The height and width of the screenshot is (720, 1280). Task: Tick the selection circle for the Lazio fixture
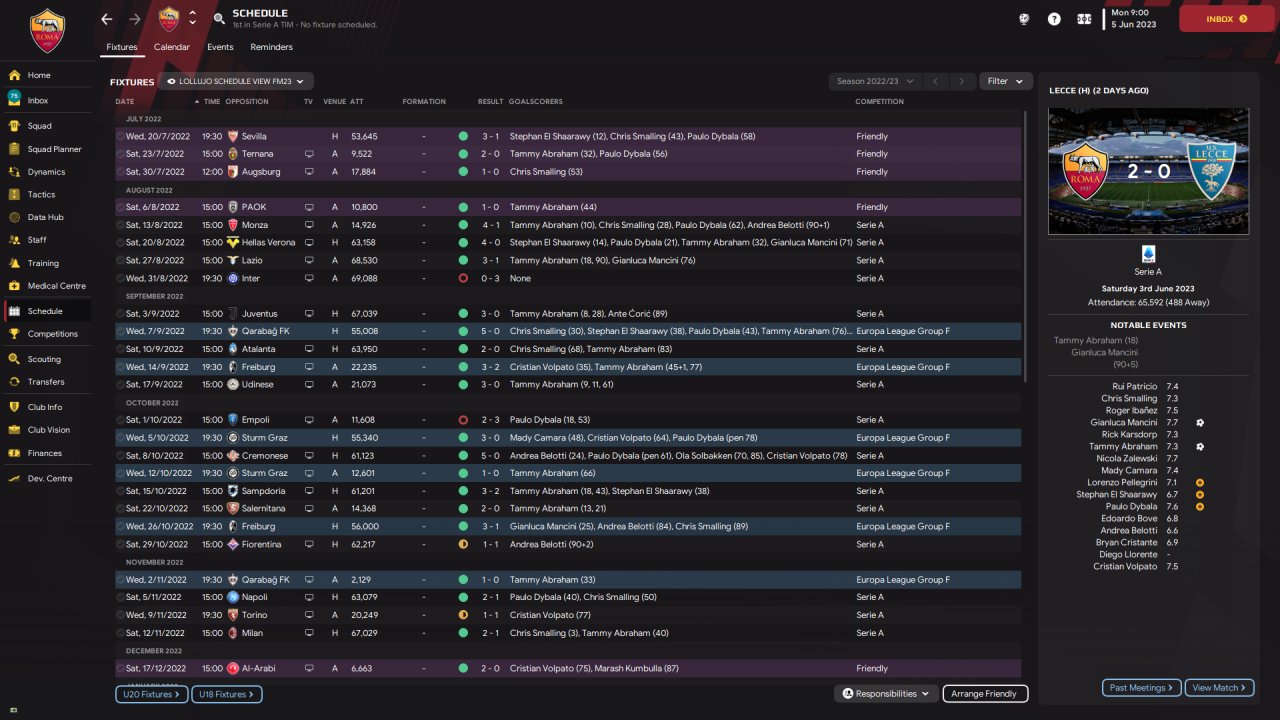click(x=120, y=260)
